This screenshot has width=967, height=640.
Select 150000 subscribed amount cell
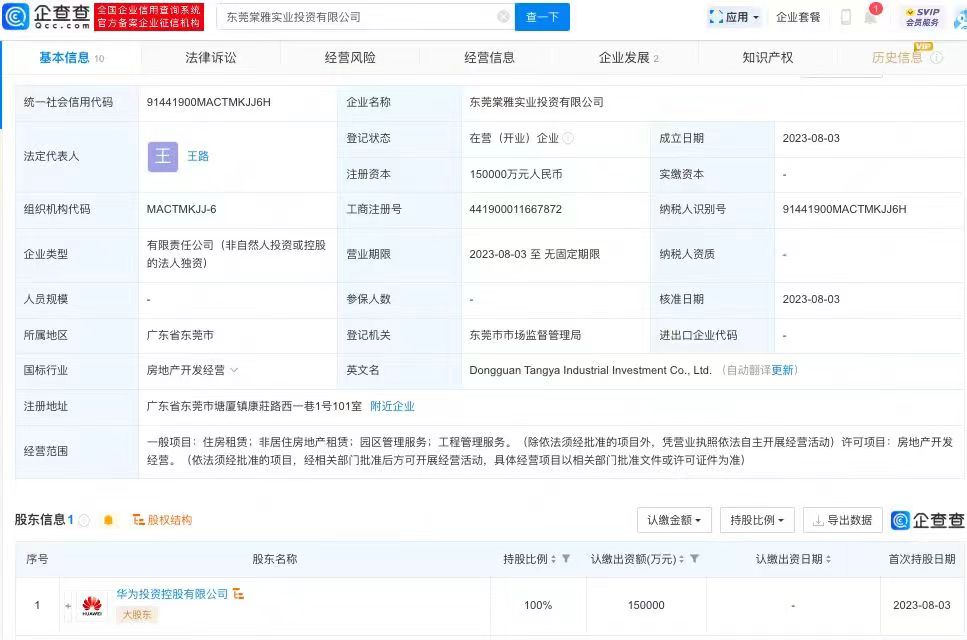[x=646, y=605]
